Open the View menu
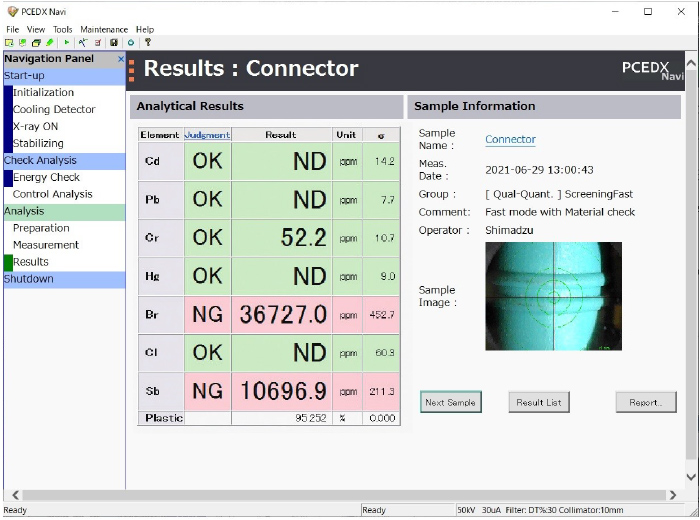This screenshot has width=700, height=520. pos(36,29)
